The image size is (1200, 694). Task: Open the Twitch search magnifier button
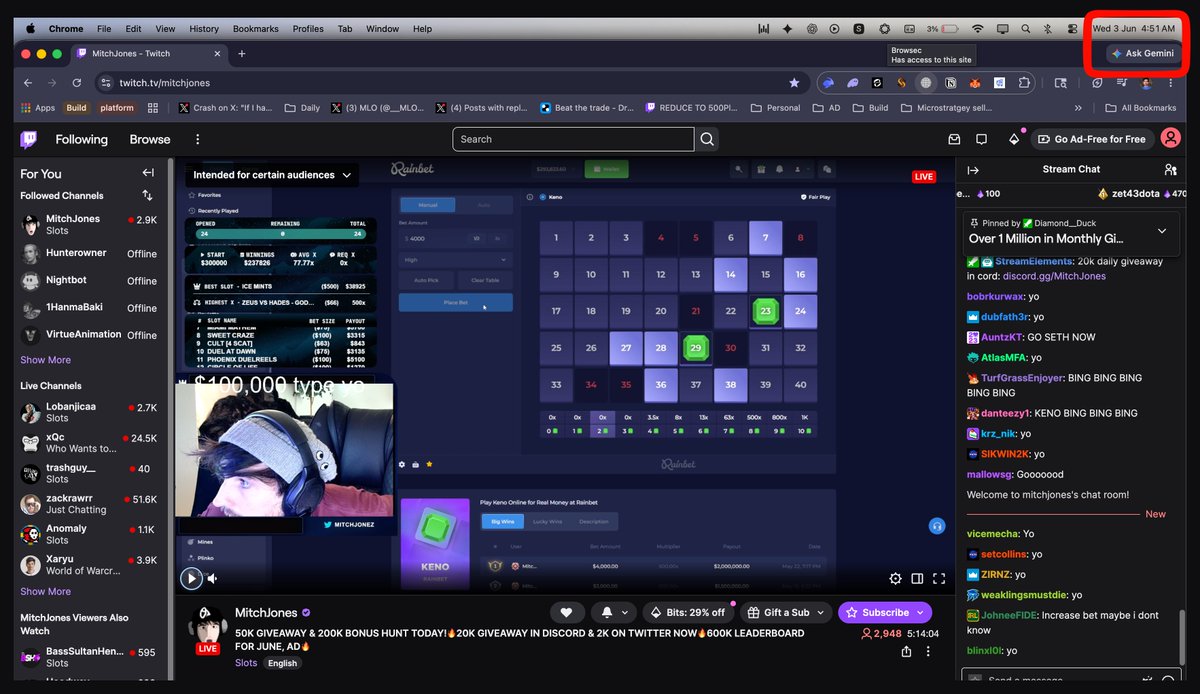click(x=708, y=139)
